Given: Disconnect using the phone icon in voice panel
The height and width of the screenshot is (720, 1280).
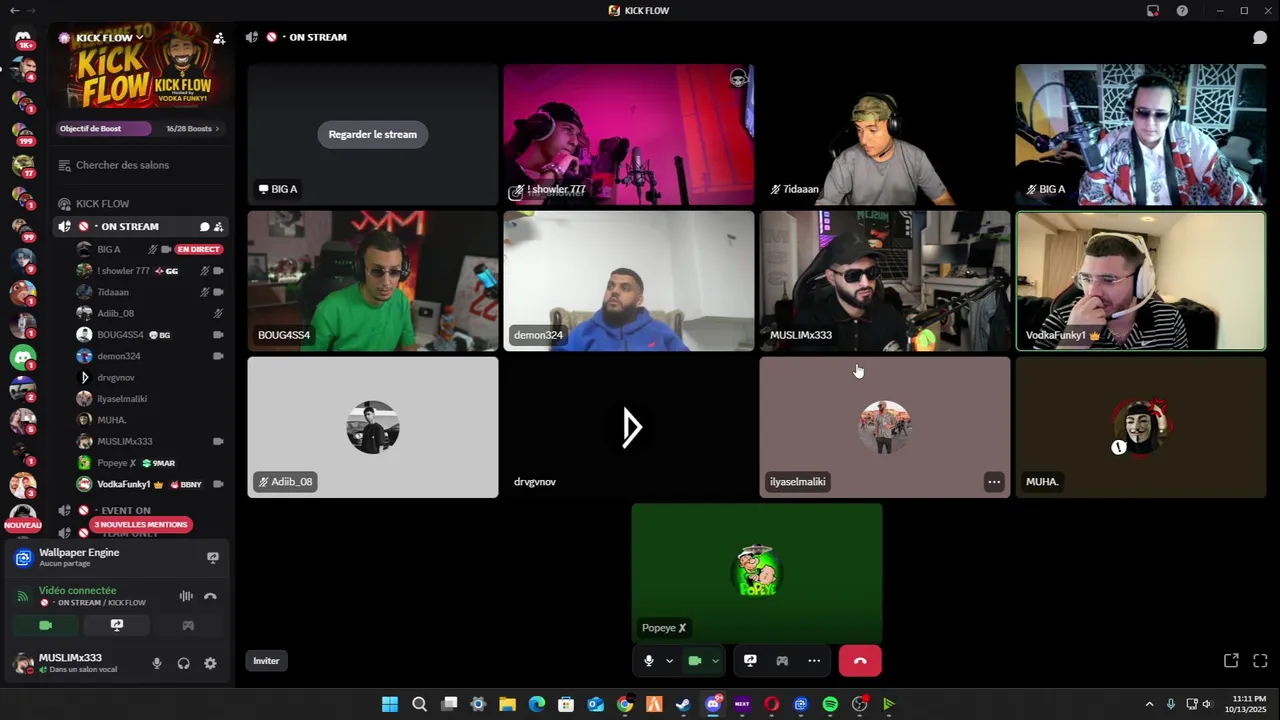Looking at the screenshot, I should (210, 596).
